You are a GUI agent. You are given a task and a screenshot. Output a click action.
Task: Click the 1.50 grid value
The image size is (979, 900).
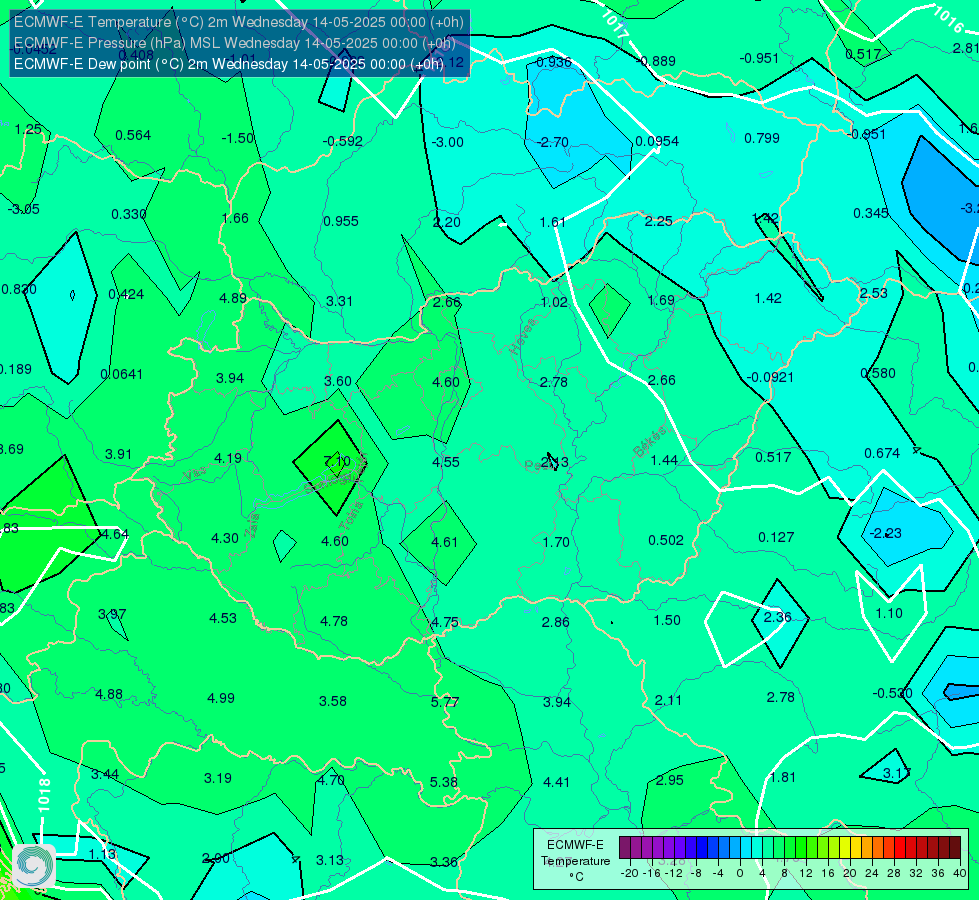pos(667,620)
